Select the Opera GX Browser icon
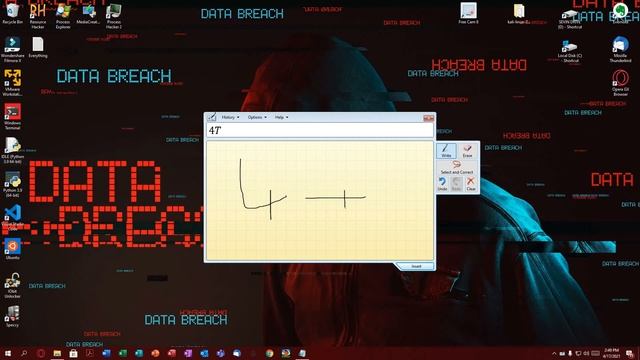The width and height of the screenshot is (640, 360). [x=620, y=83]
